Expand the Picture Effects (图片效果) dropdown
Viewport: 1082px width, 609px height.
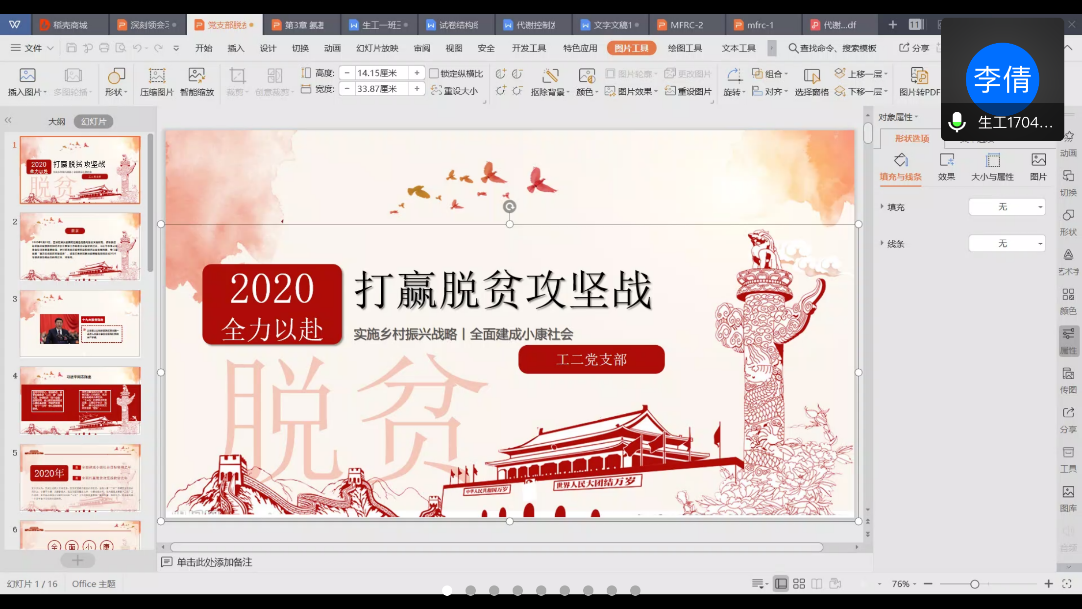tap(634, 91)
